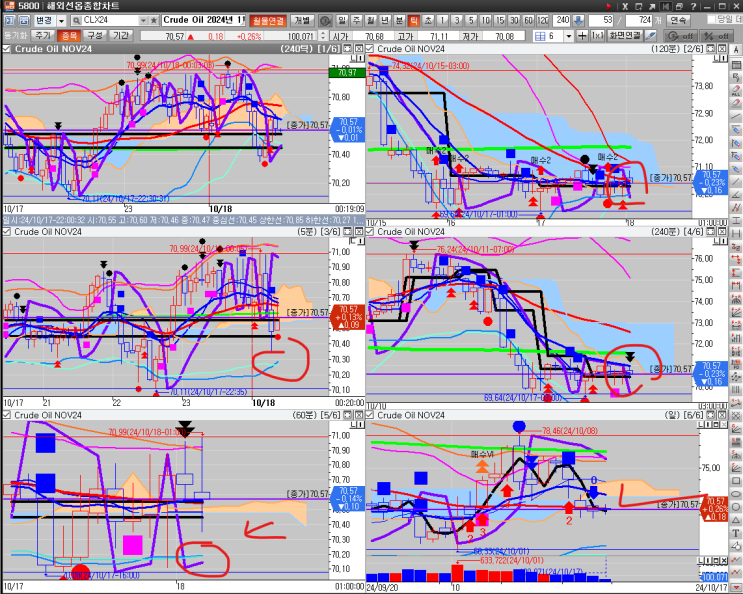743x594 pixels.
Task: Select the tick (틱) chart period button
Action: pyautogui.click(x=413, y=21)
